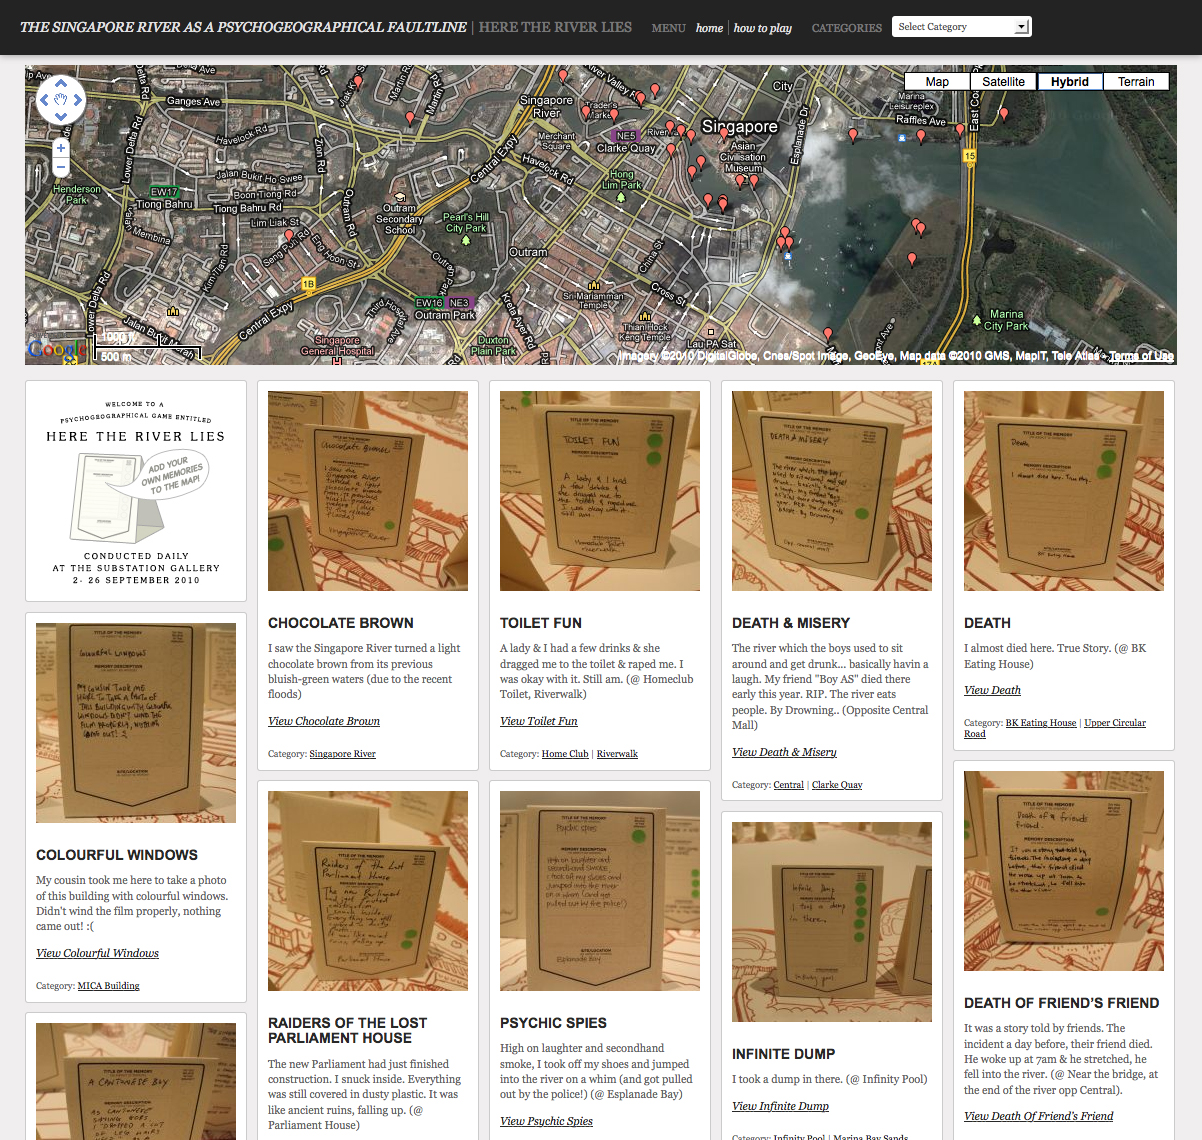
Task: Click the red marker near Seng Poh Rd
Action: tap(289, 237)
